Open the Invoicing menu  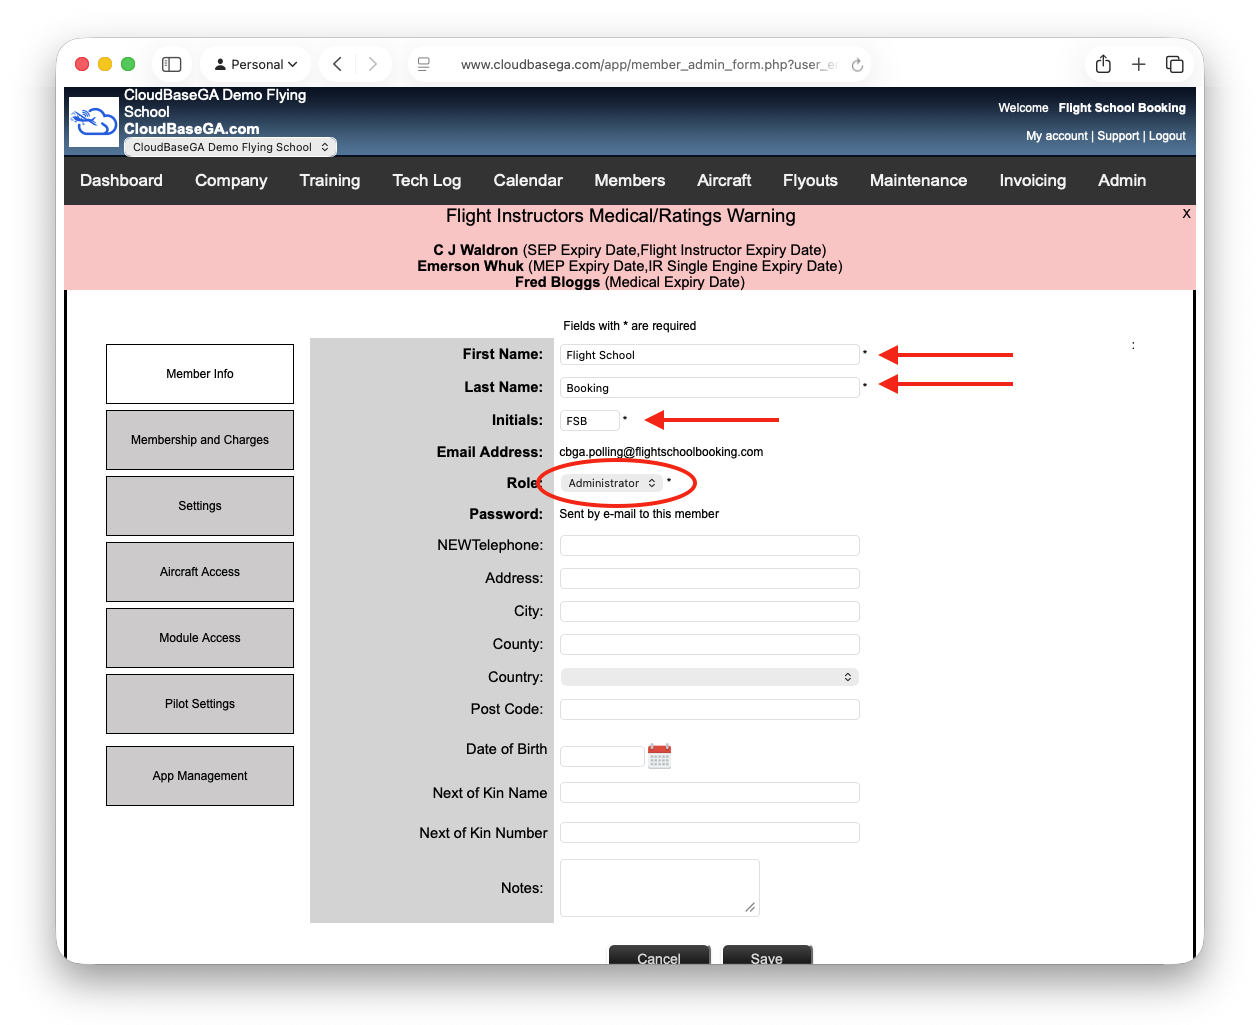[1033, 180]
